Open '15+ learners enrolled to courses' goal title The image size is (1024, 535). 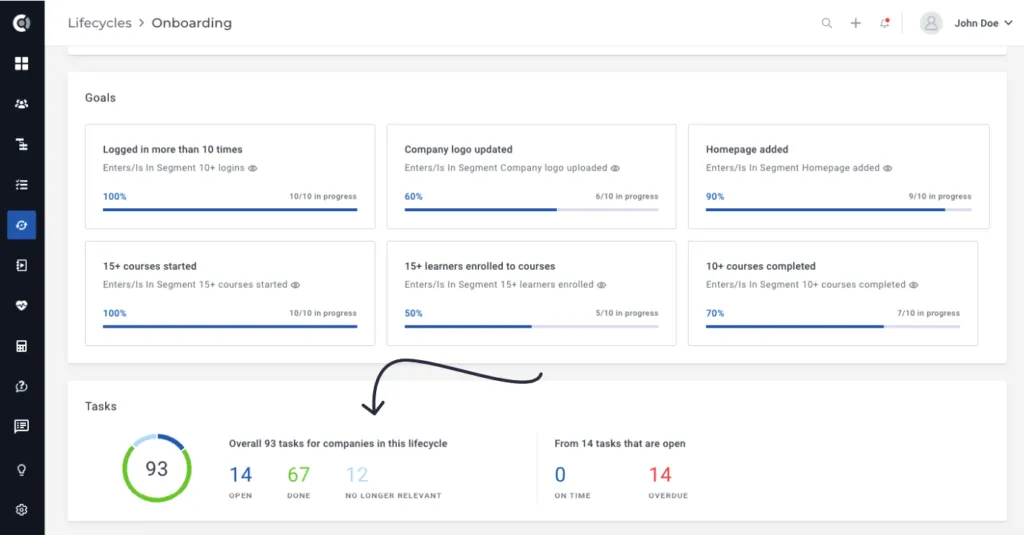click(x=480, y=267)
